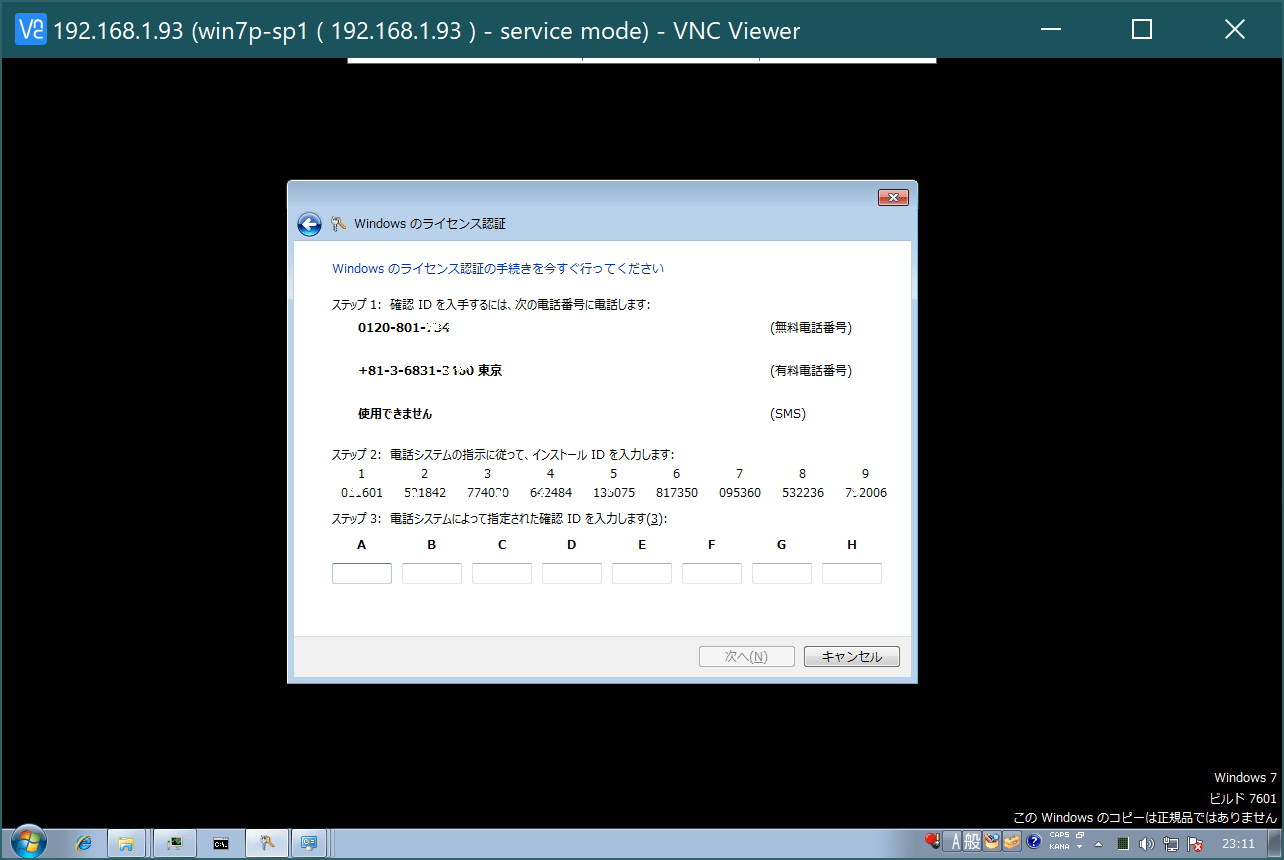Focus the confirmation ID field D
The height and width of the screenshot is (860, 1284).
click(572, 573)
